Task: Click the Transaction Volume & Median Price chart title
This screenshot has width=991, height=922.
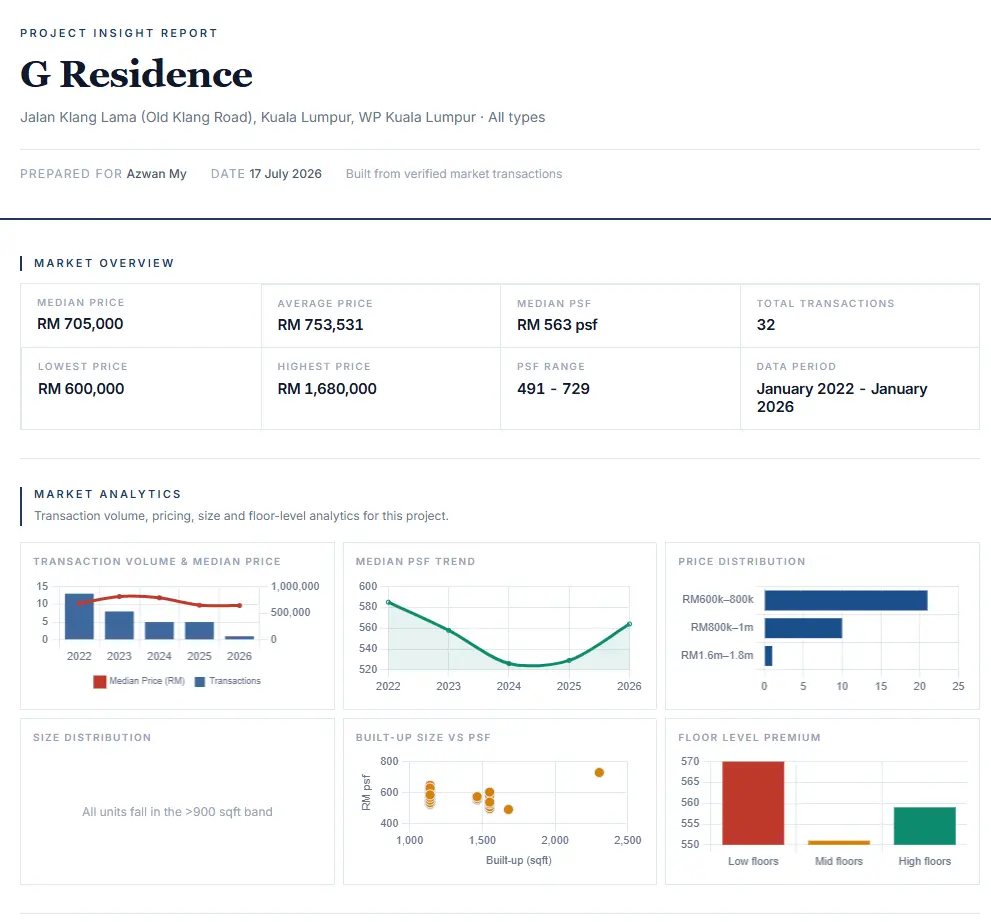Action: click(x=157, y=561)
